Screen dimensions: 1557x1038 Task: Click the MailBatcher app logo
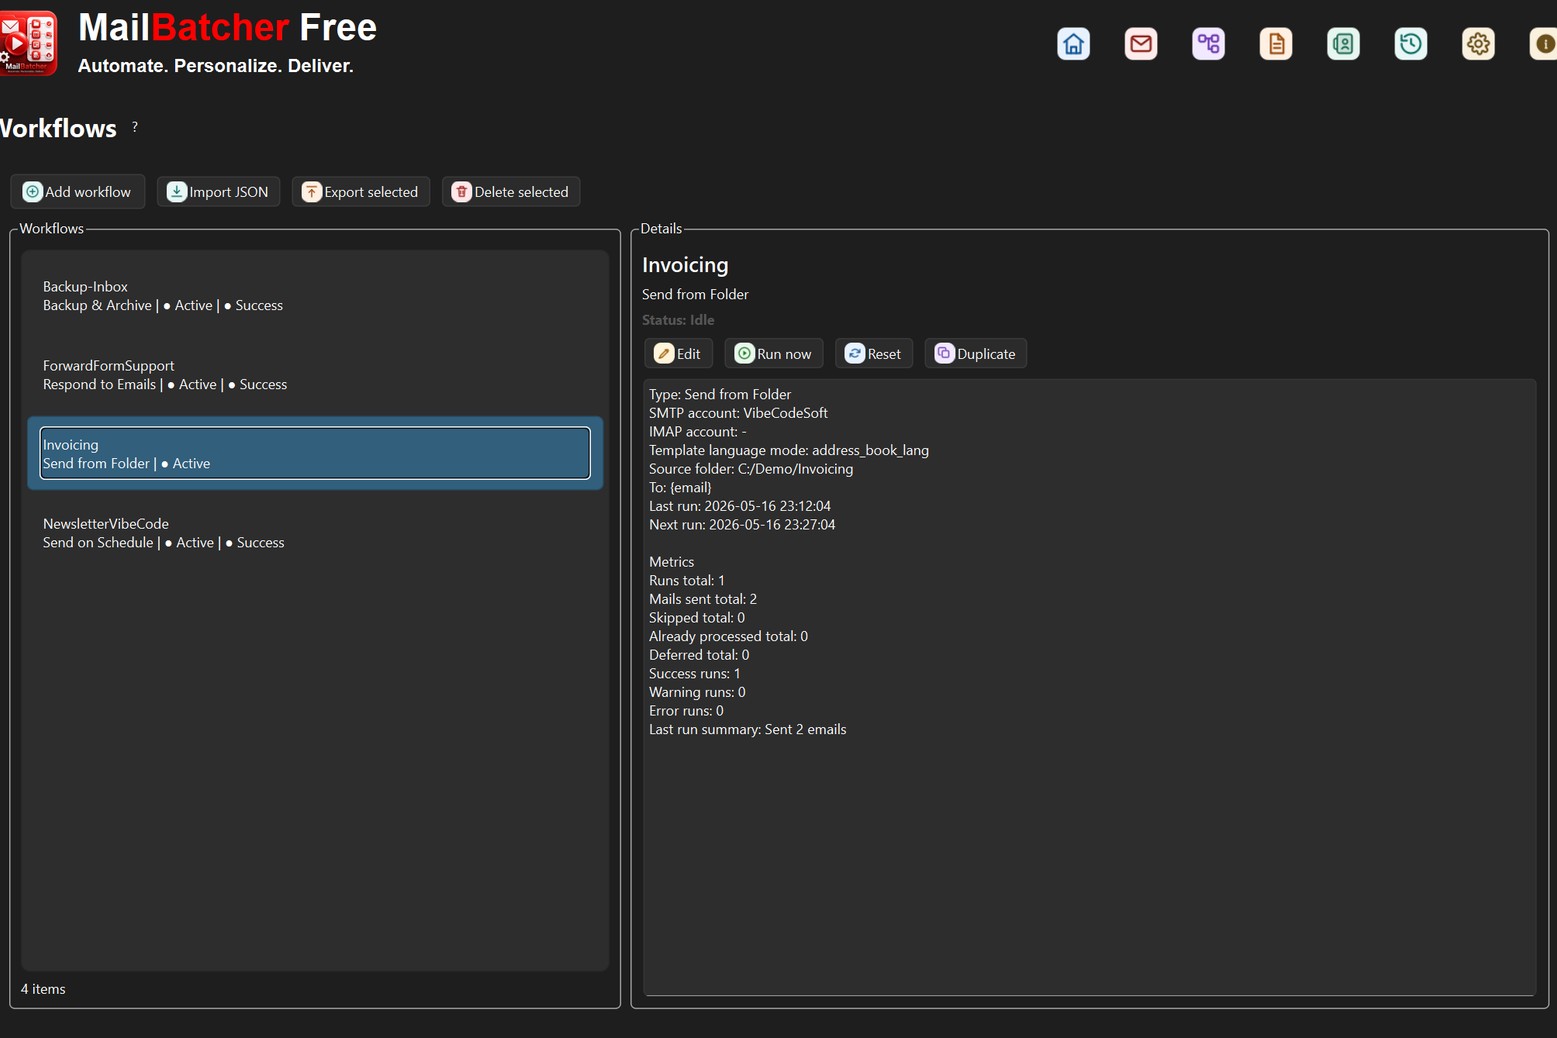(28, 43)
